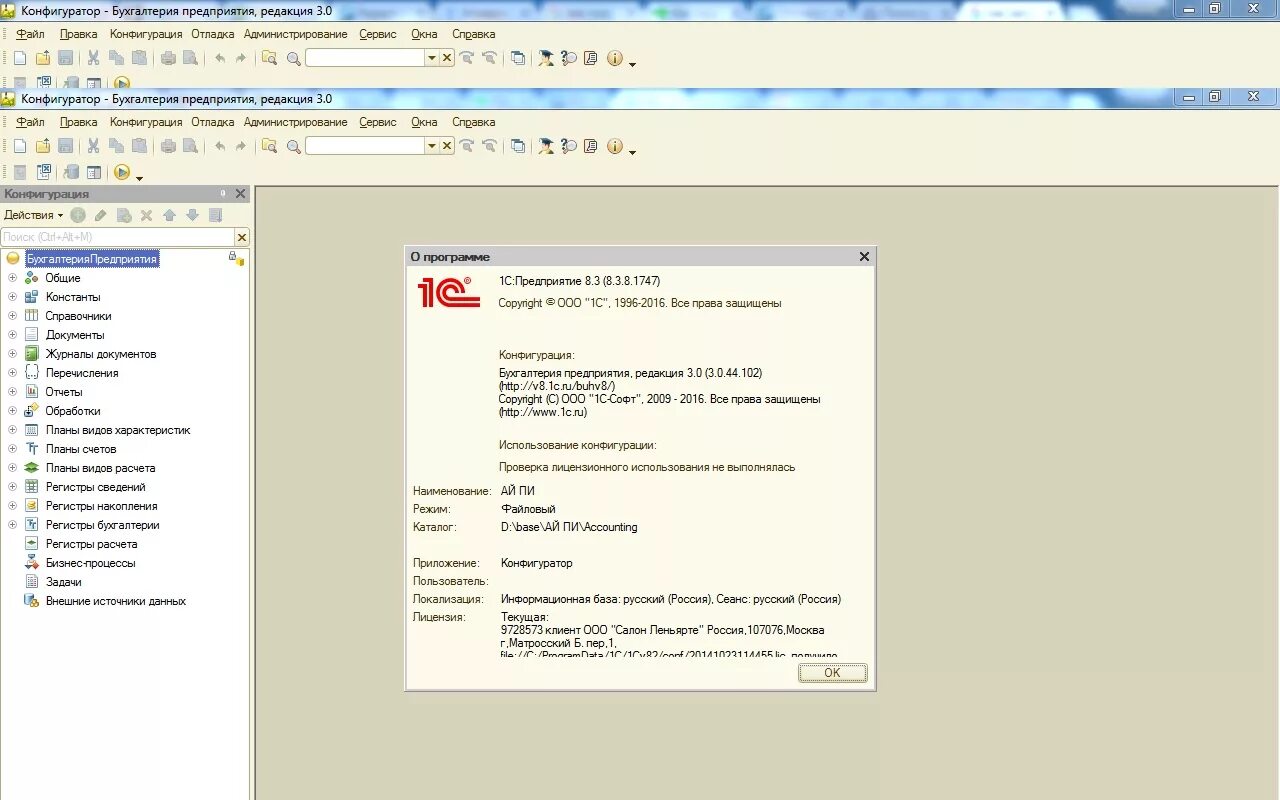Image resolution: width=1280 pixels, height=800 pixels.
Task: Open Сервис menu in upper Configurator window
Action: tap(378, 34)
